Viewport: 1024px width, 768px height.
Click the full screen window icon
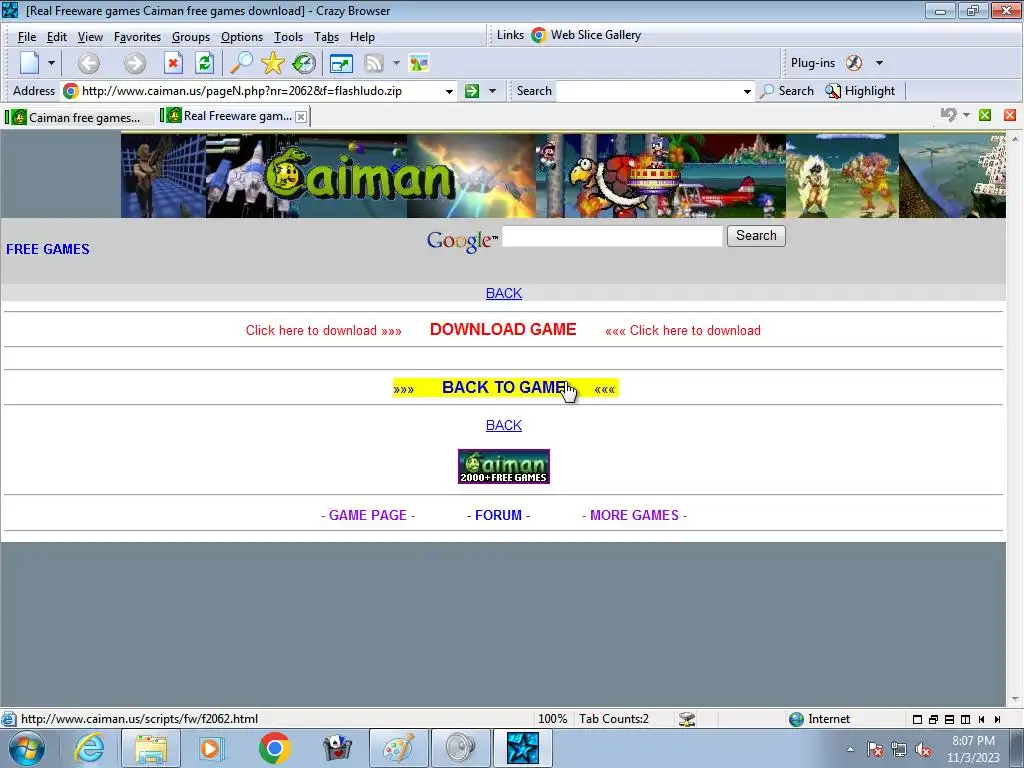pos(341,63)
